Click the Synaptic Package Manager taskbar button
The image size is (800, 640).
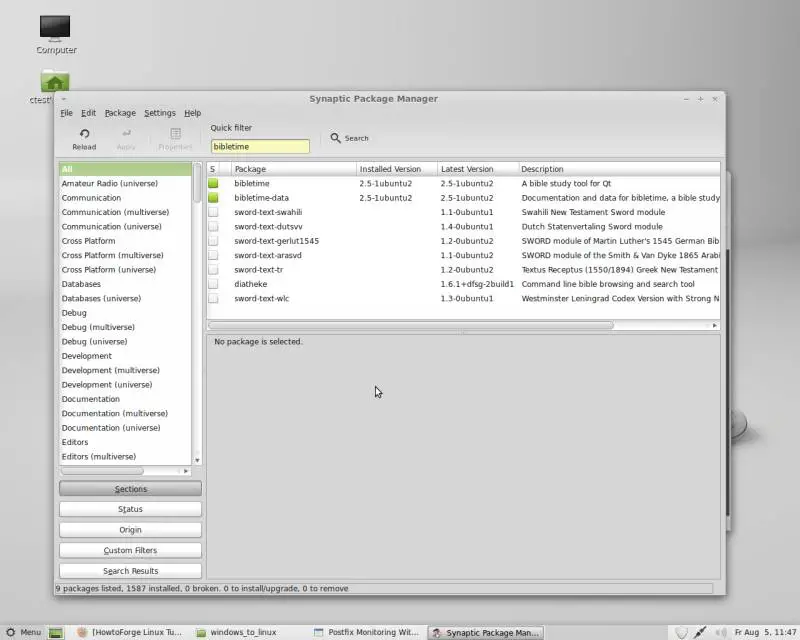pos(486,632)
